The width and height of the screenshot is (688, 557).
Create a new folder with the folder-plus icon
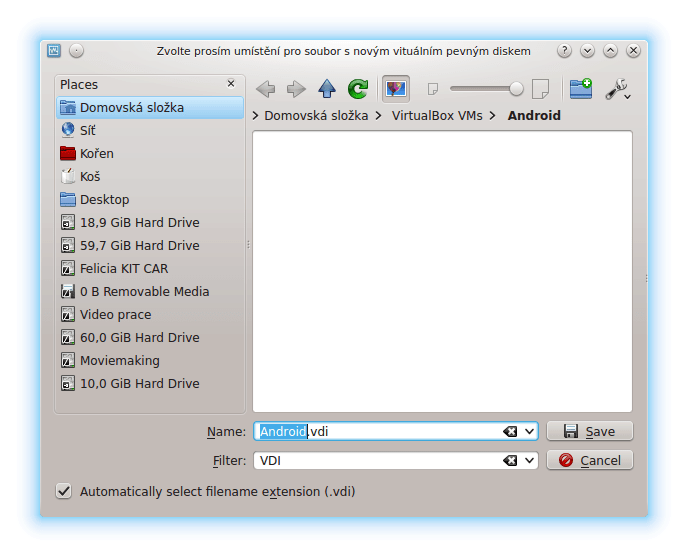581,89
